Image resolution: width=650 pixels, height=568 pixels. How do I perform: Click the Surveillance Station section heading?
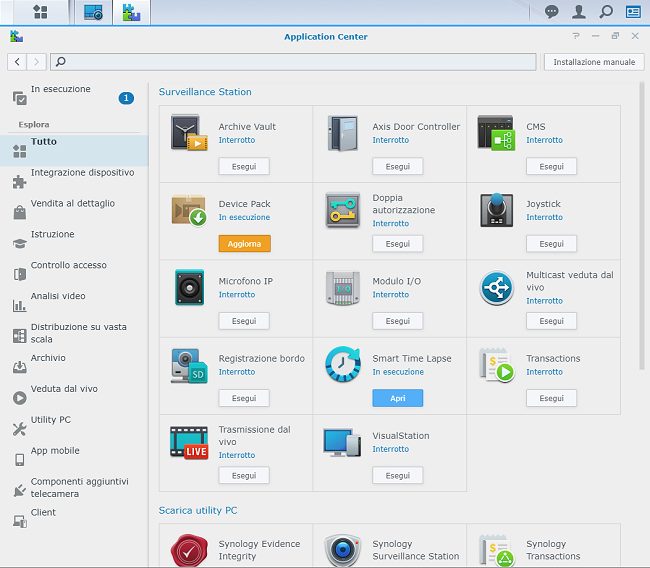tap(205, 92)
